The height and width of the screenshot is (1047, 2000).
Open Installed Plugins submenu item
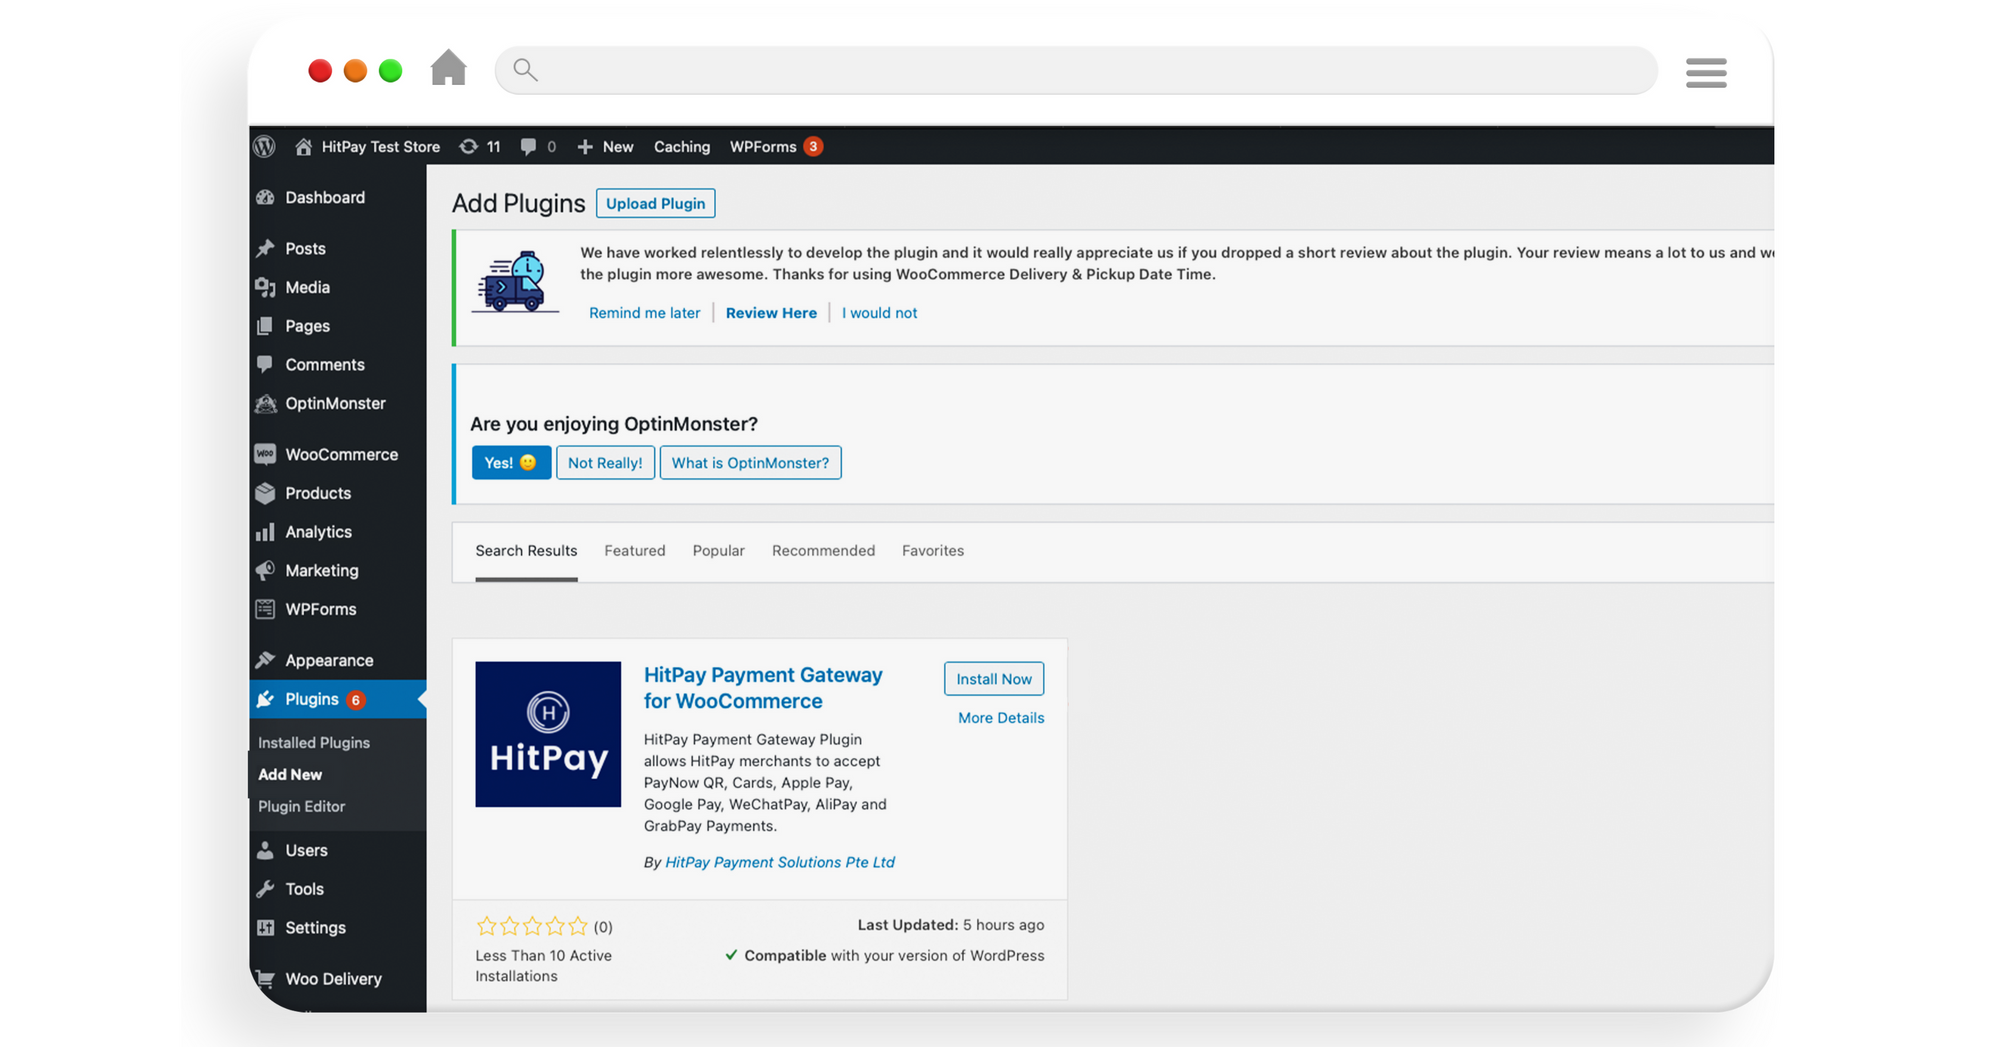[x=314, y=742]
